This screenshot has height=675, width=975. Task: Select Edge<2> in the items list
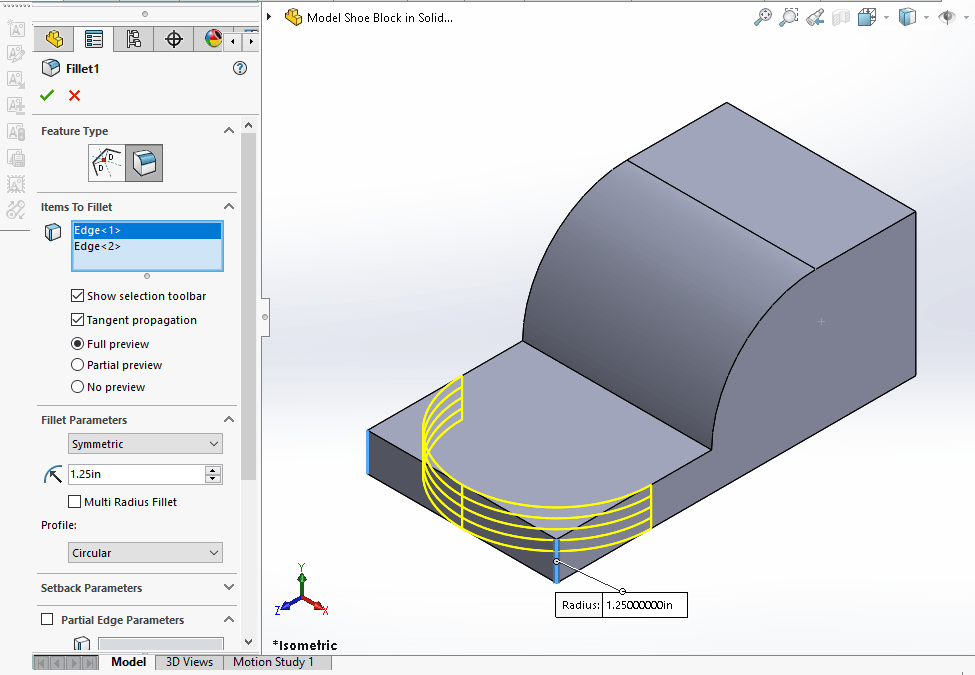point(98,247)
